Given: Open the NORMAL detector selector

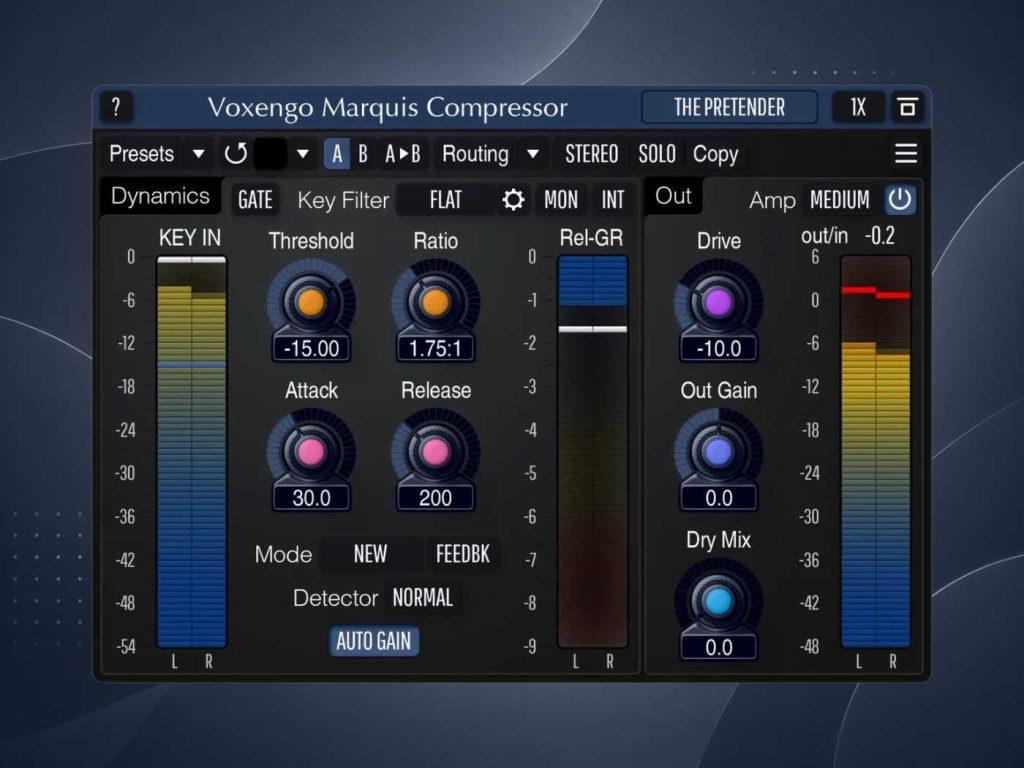Looking at the screenshot, I should pos(423,598).
